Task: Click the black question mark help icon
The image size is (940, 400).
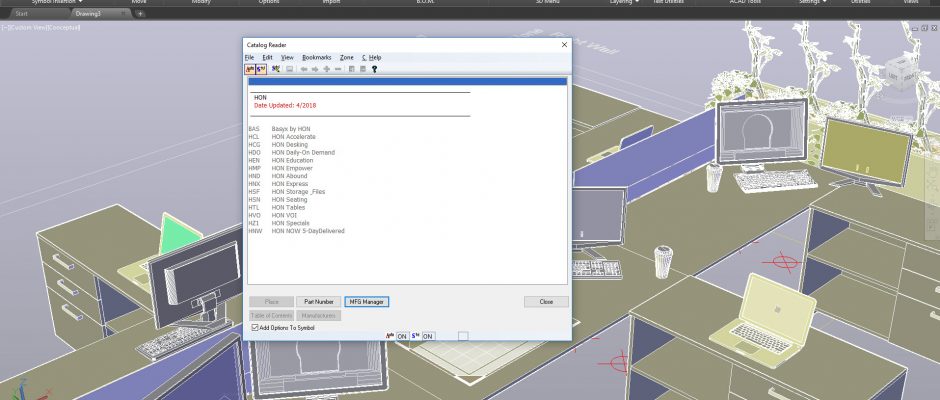Action: click(375, 69)
